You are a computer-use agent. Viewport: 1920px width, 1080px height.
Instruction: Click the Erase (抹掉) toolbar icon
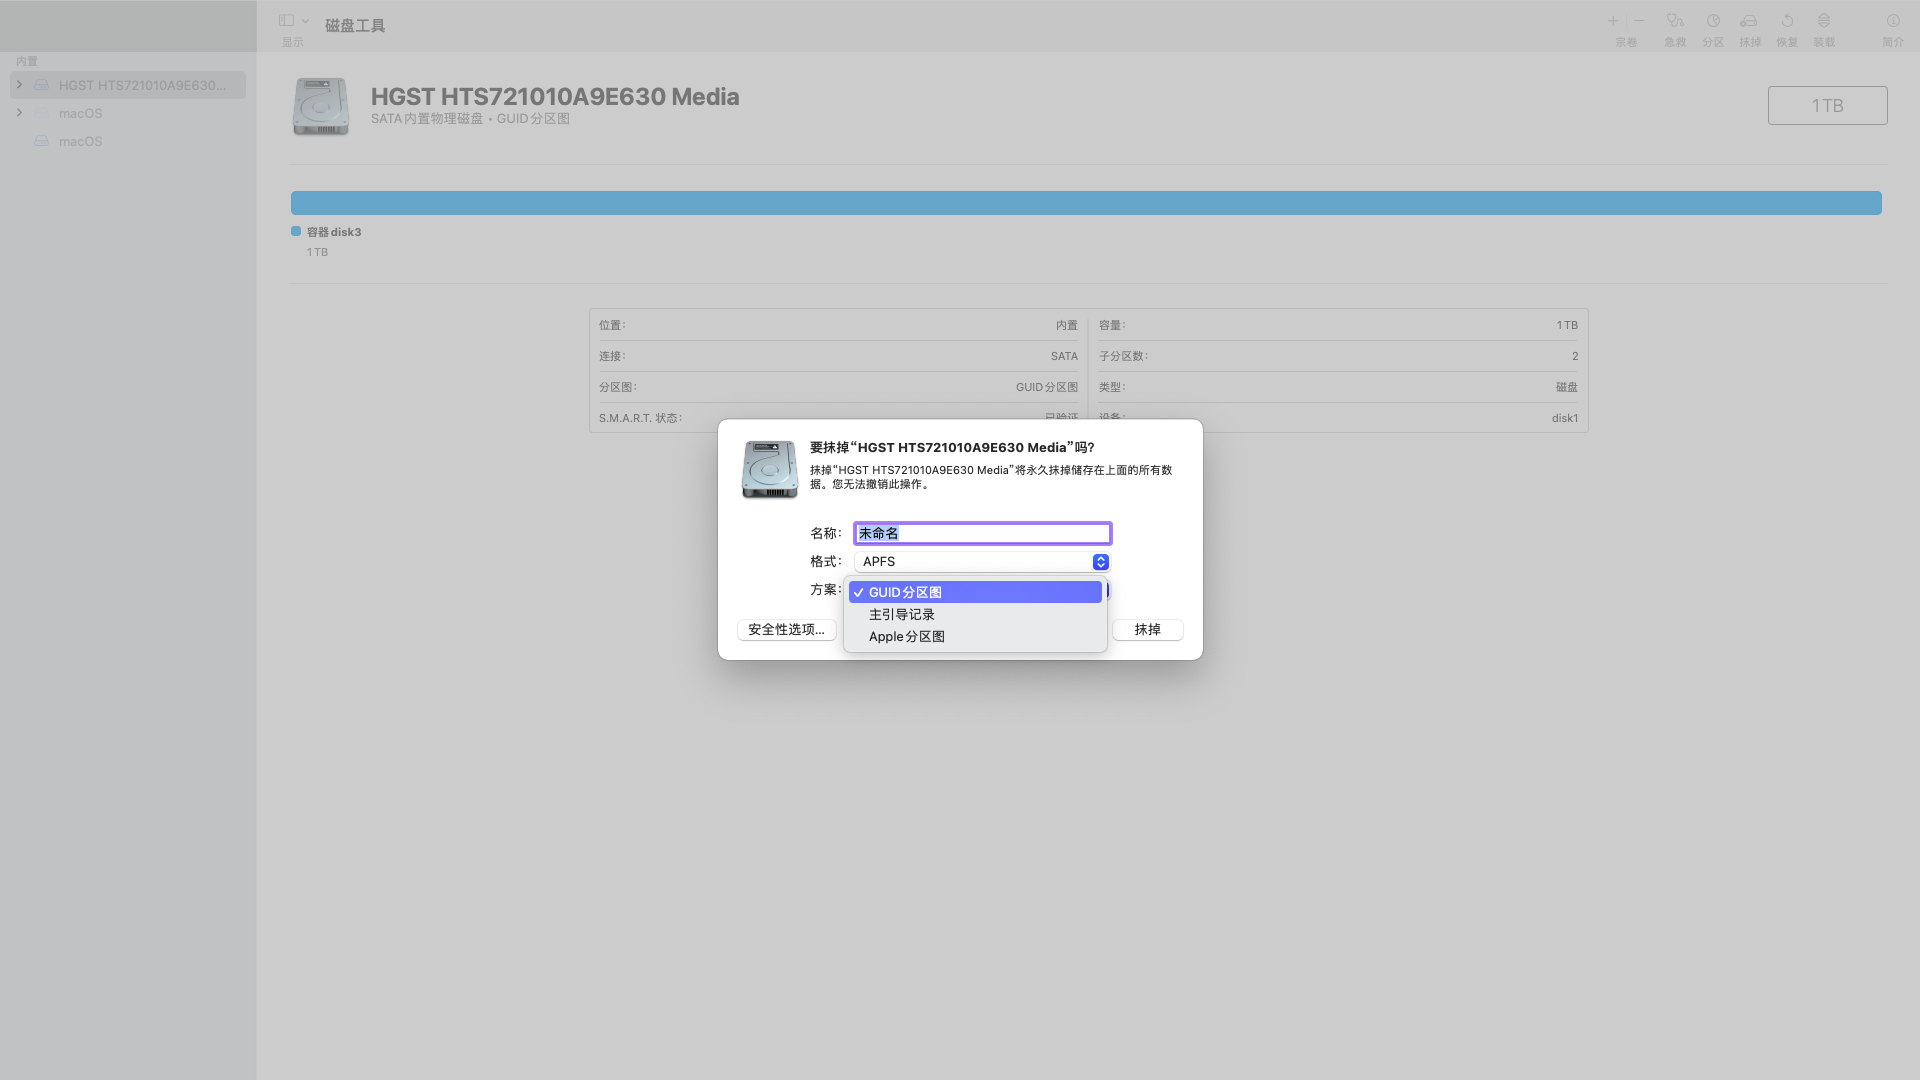click(x=1749, y=21)
